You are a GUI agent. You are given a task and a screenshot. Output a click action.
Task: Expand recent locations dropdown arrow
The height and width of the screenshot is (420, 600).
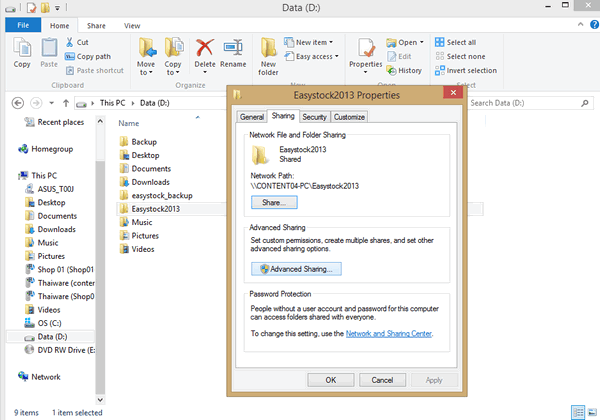[x=51, y=103]
